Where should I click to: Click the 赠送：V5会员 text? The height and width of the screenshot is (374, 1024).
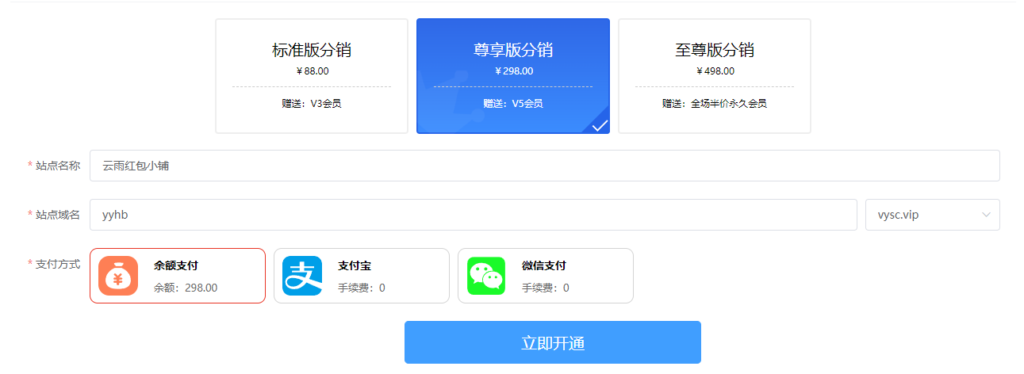click(513, 103)
